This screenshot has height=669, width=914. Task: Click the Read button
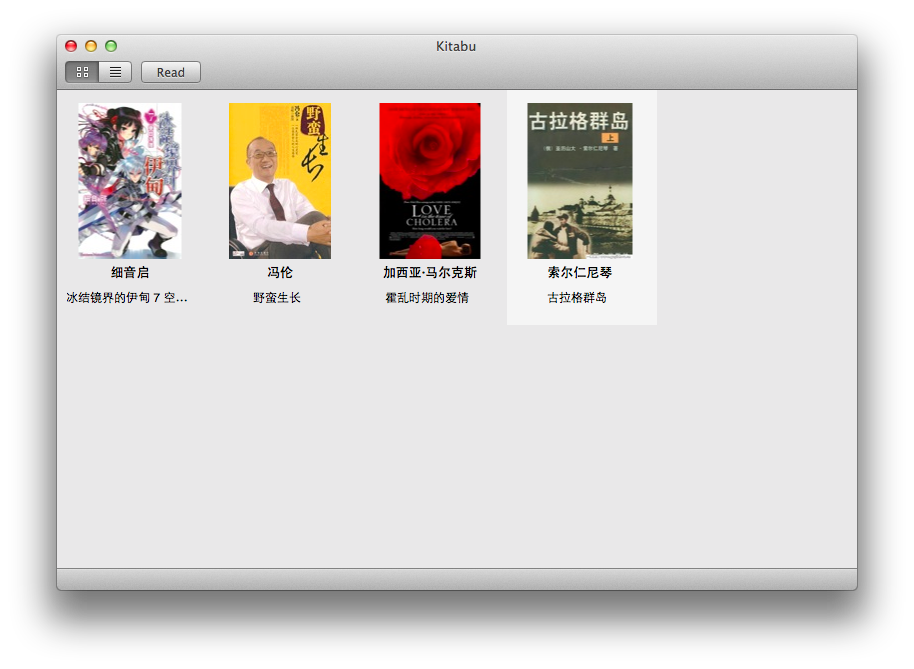click(171, 72)
